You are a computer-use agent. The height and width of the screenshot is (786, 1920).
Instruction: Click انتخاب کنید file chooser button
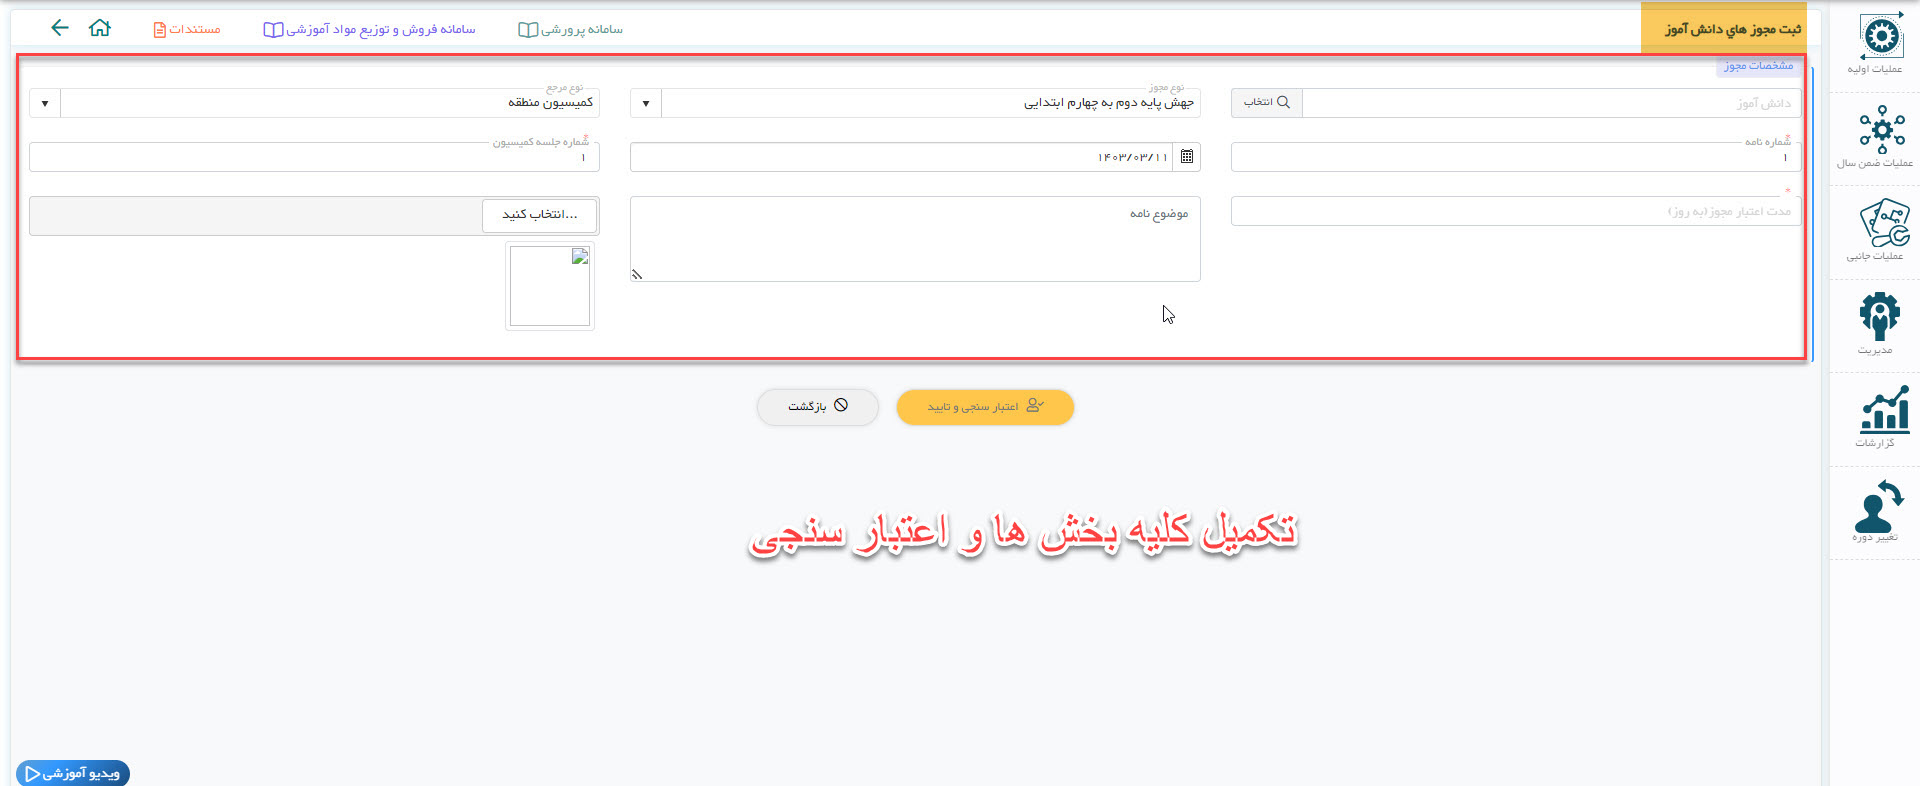539,215
